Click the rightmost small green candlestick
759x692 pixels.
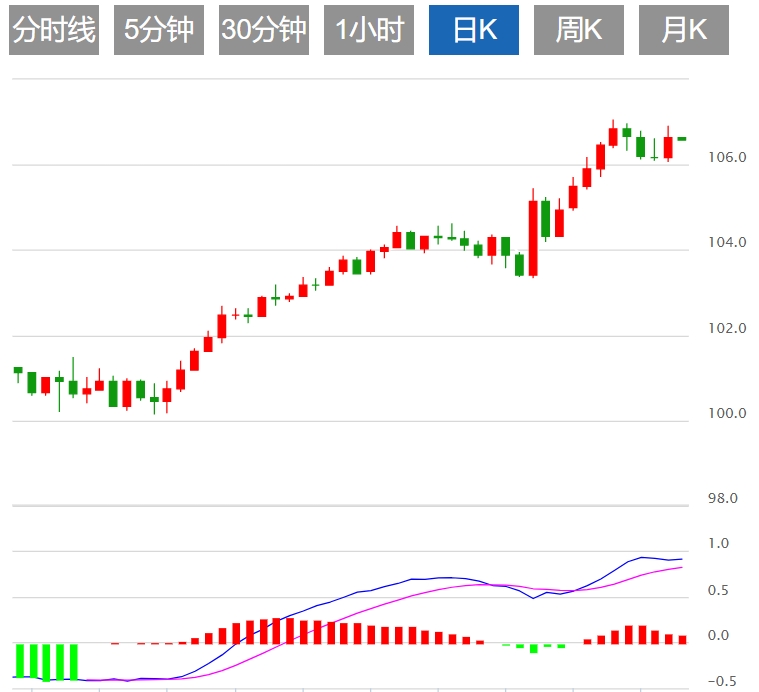click(682, 138)
